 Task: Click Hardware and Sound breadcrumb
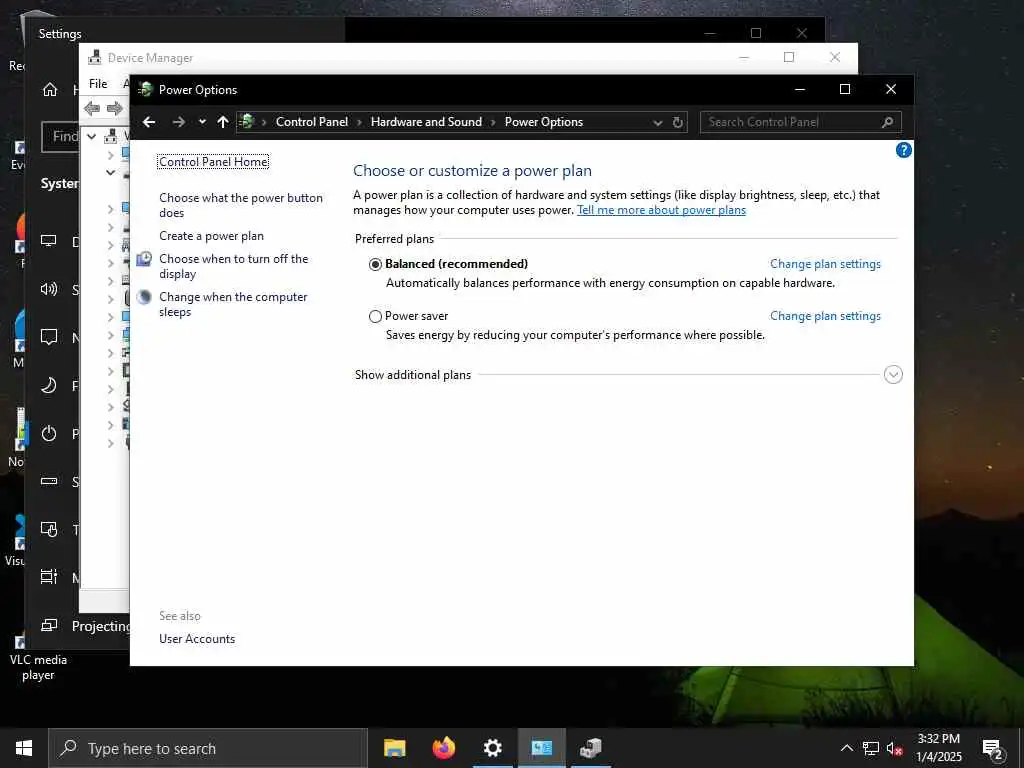(x=426, y=122)
